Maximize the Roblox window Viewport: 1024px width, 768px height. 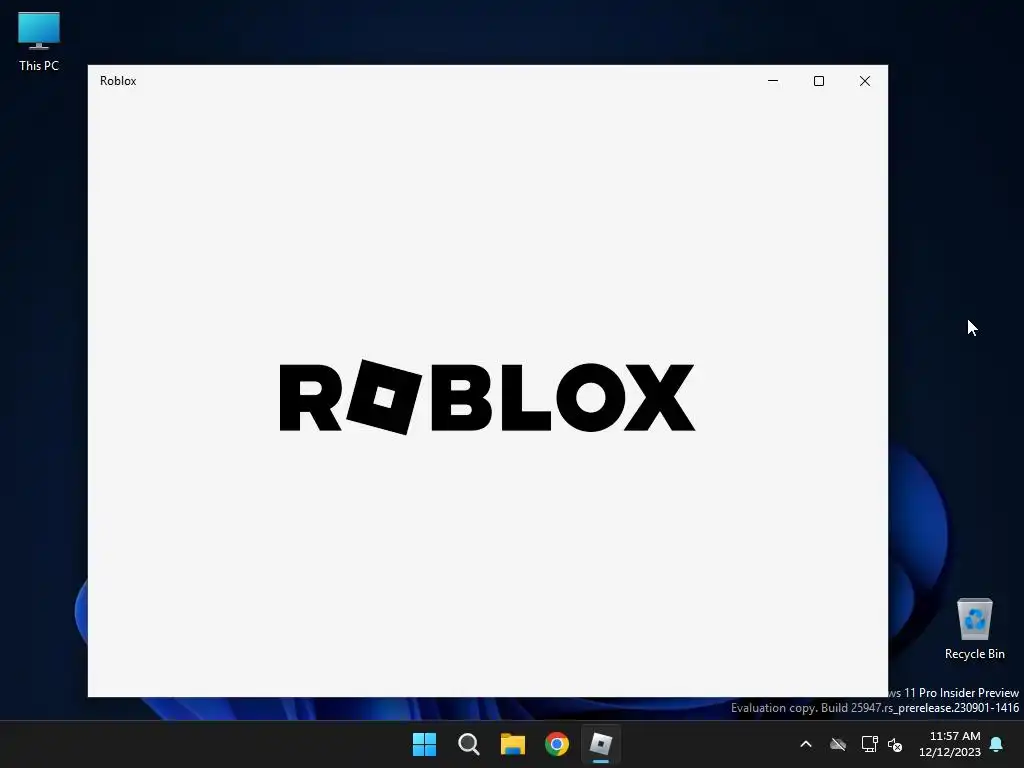pyautogui.click(x=818, y=81)
